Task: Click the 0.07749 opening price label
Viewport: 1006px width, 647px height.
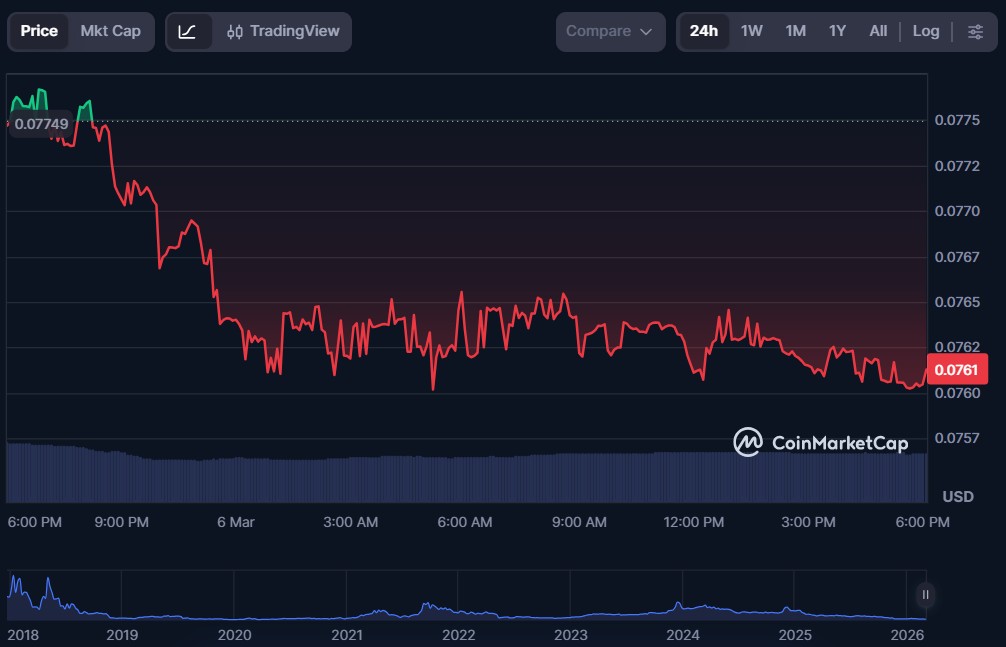Action: pos(42,124)
